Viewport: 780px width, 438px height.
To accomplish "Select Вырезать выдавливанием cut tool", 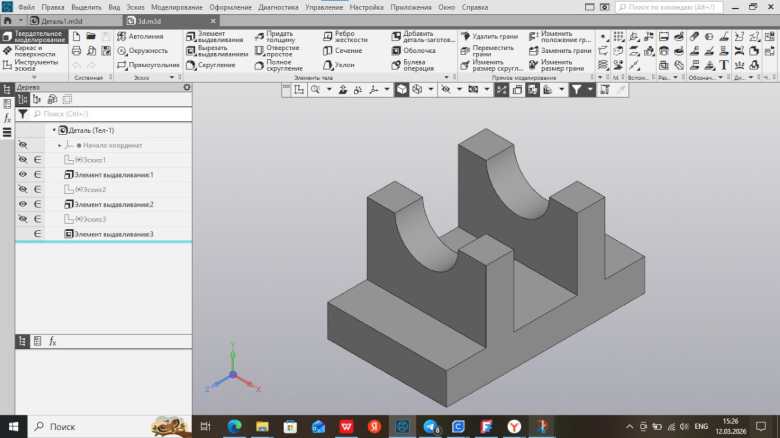I will pos(219,52).
